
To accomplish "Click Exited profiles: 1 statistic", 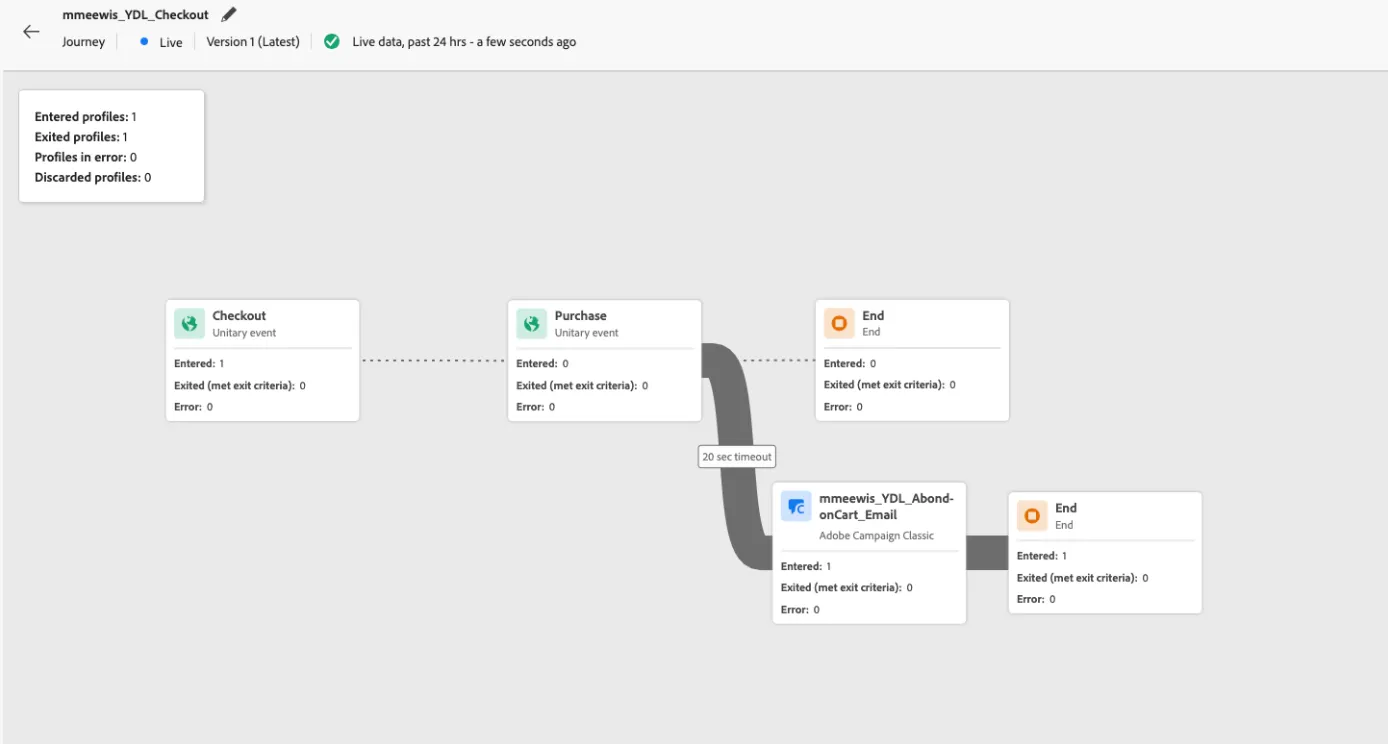I will coord(81,137).
